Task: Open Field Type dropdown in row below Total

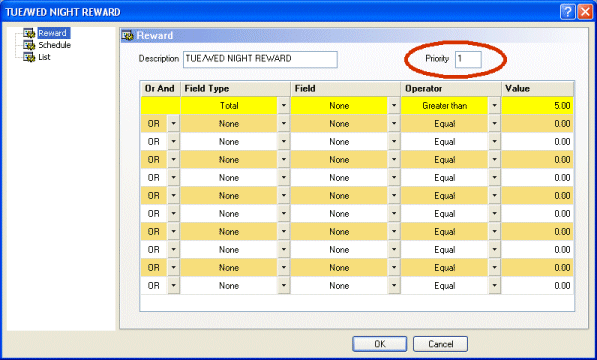Action: pos(284,124)
